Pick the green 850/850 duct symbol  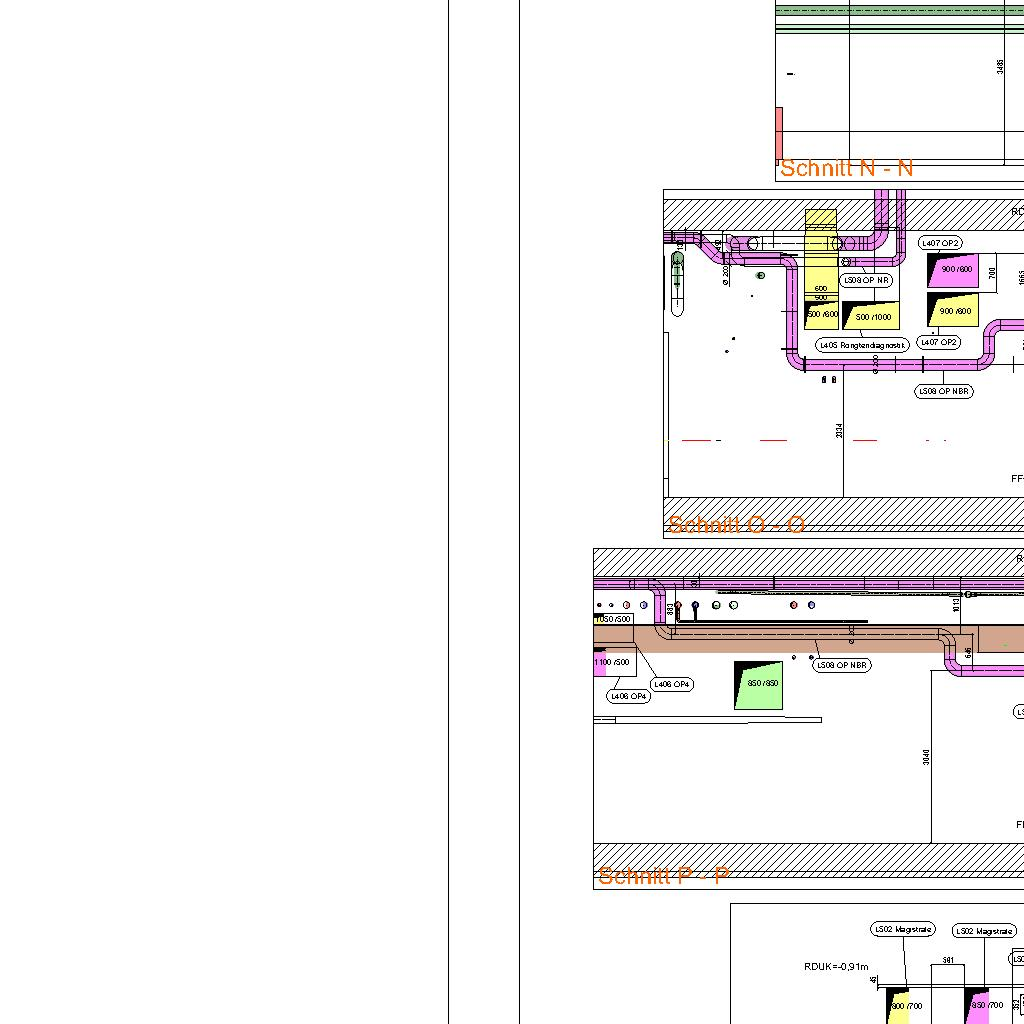tap(758, 685)
